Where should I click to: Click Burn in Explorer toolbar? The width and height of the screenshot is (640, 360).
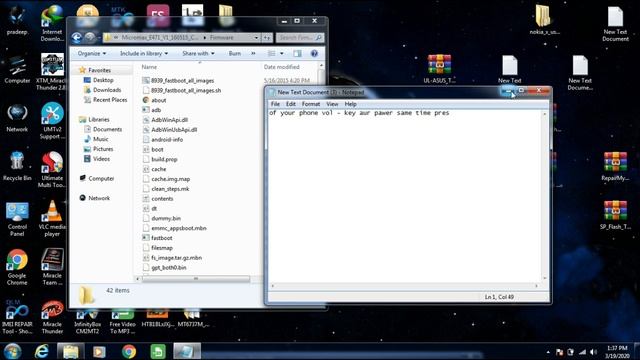tap(235, 53)
